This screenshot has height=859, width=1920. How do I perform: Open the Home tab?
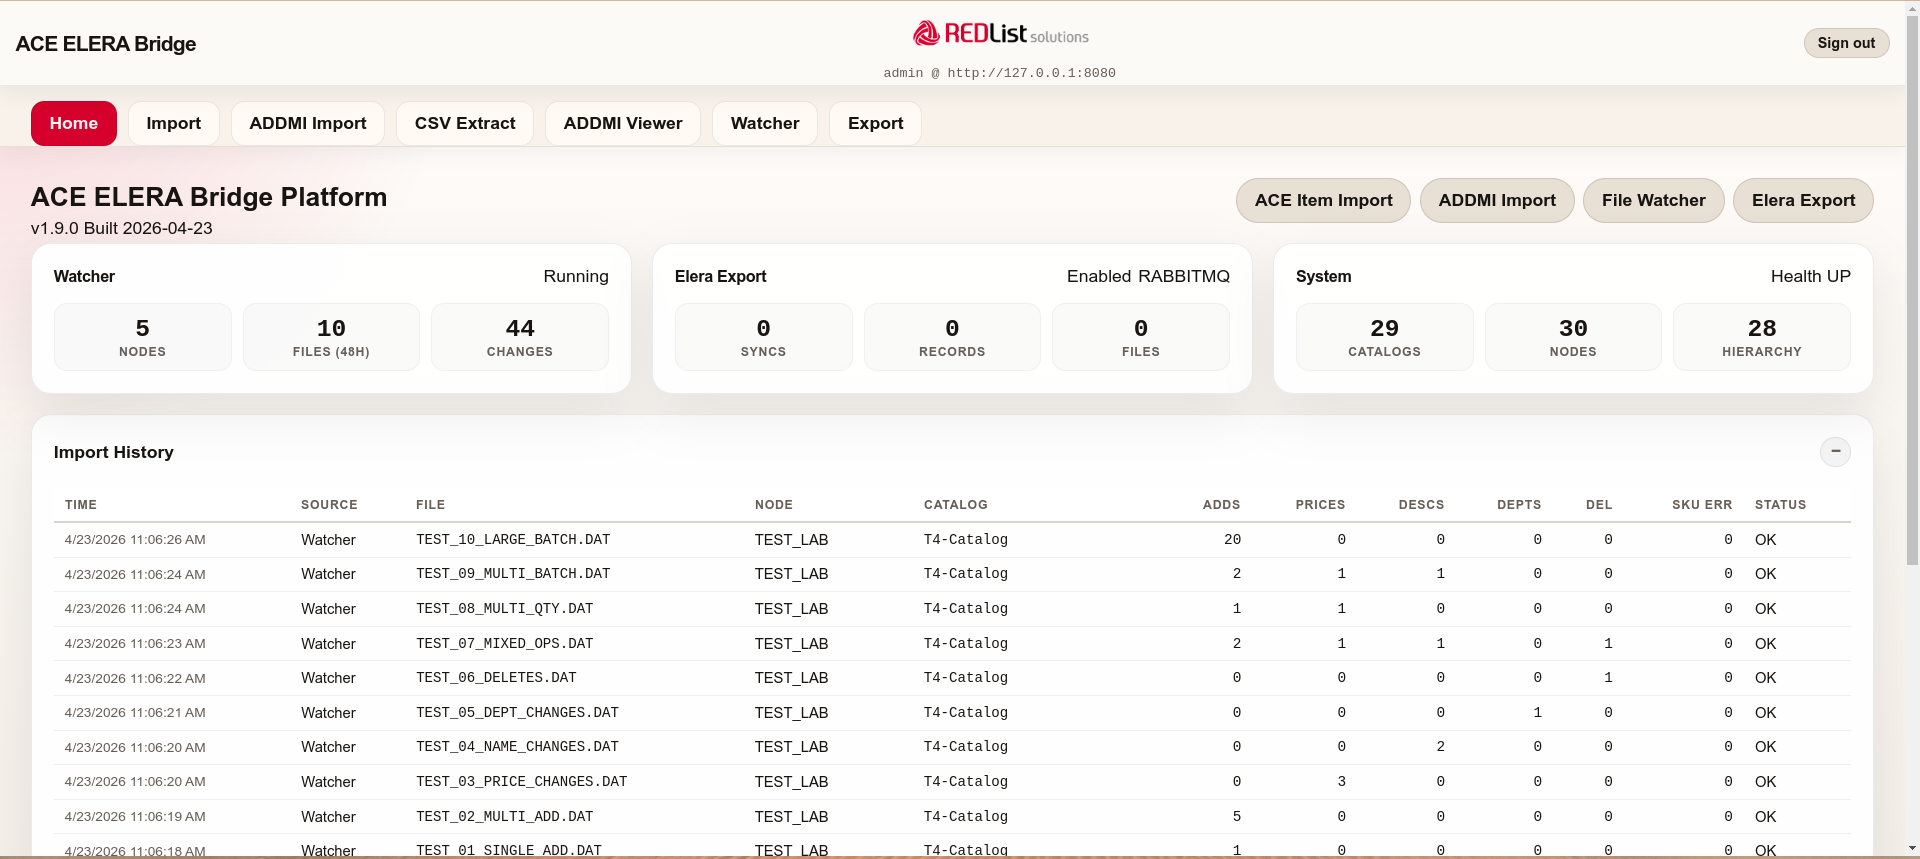point(74,123)
